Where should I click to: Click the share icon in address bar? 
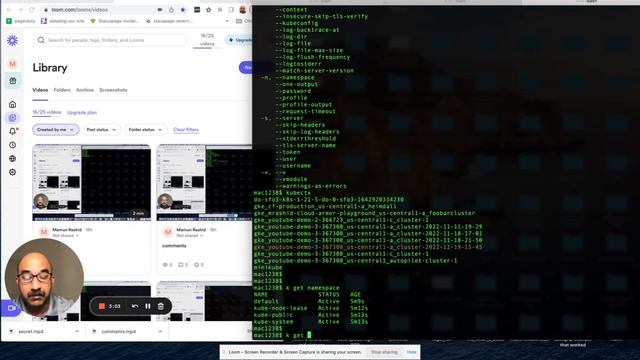[x=171, y=9]
